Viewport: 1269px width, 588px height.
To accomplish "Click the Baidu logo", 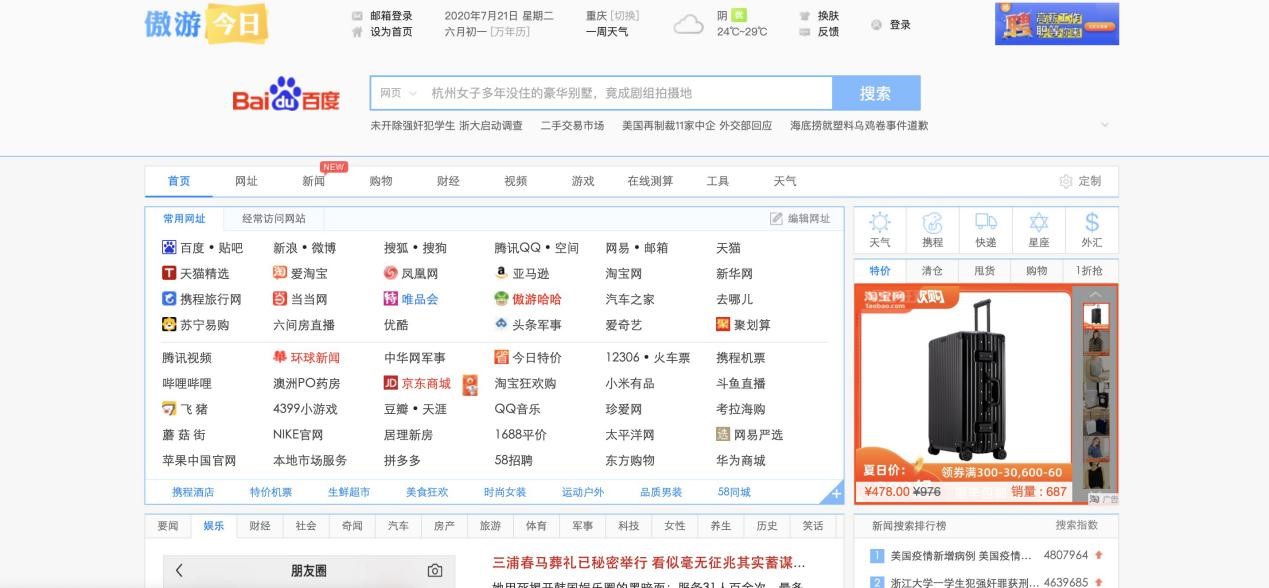I will pos(286,95).
